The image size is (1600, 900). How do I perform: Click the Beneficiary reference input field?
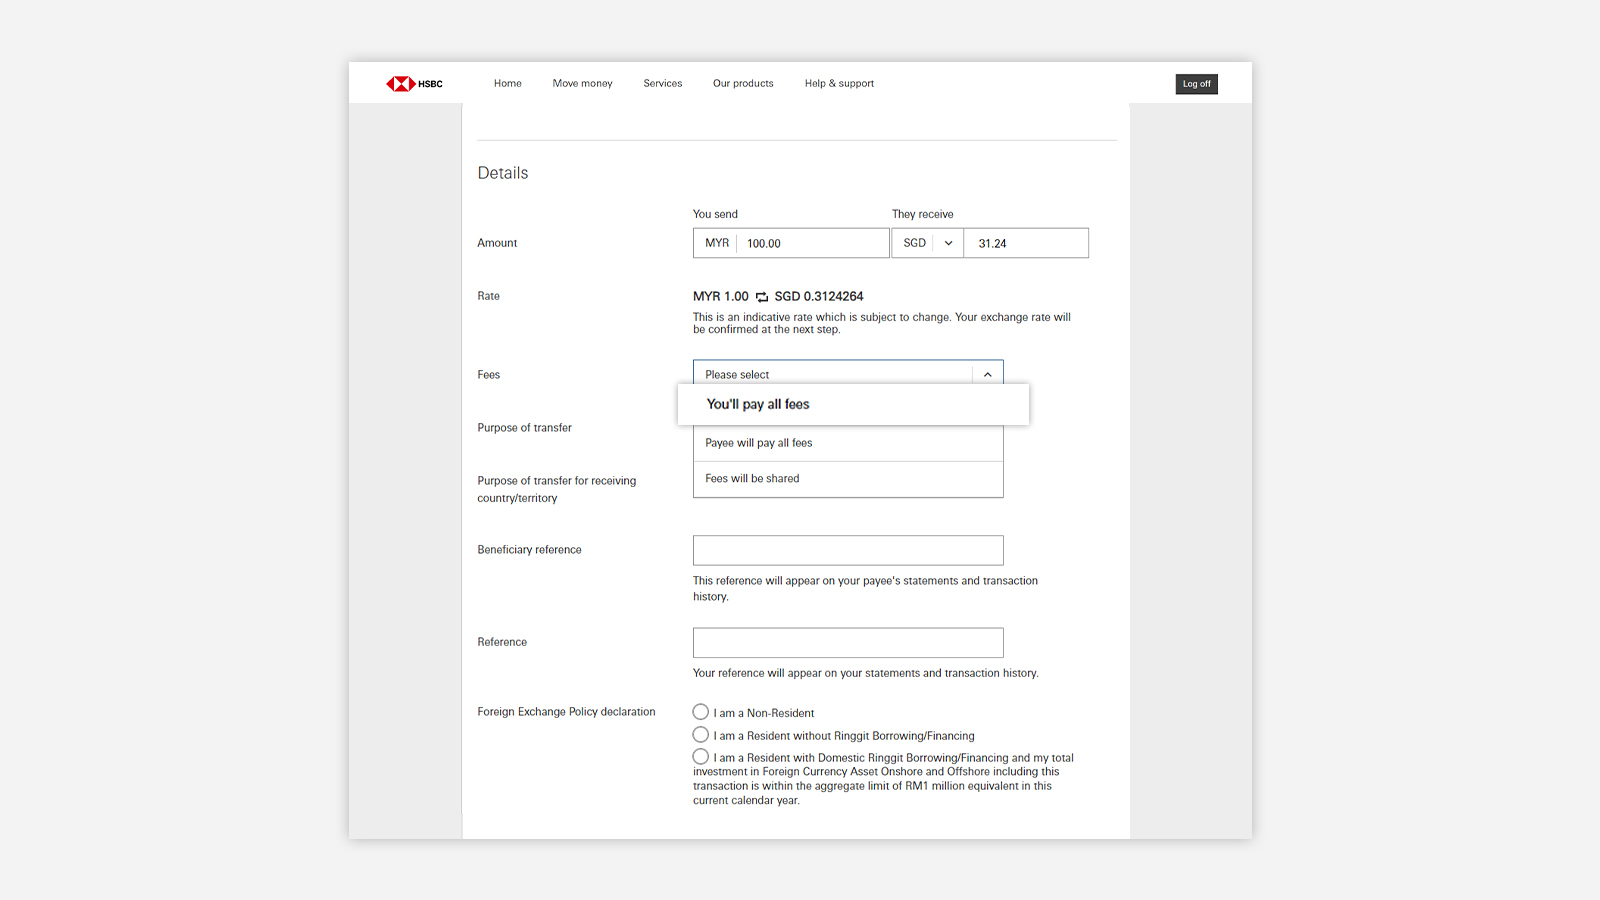pyautogui.click(x=848, y=550)
